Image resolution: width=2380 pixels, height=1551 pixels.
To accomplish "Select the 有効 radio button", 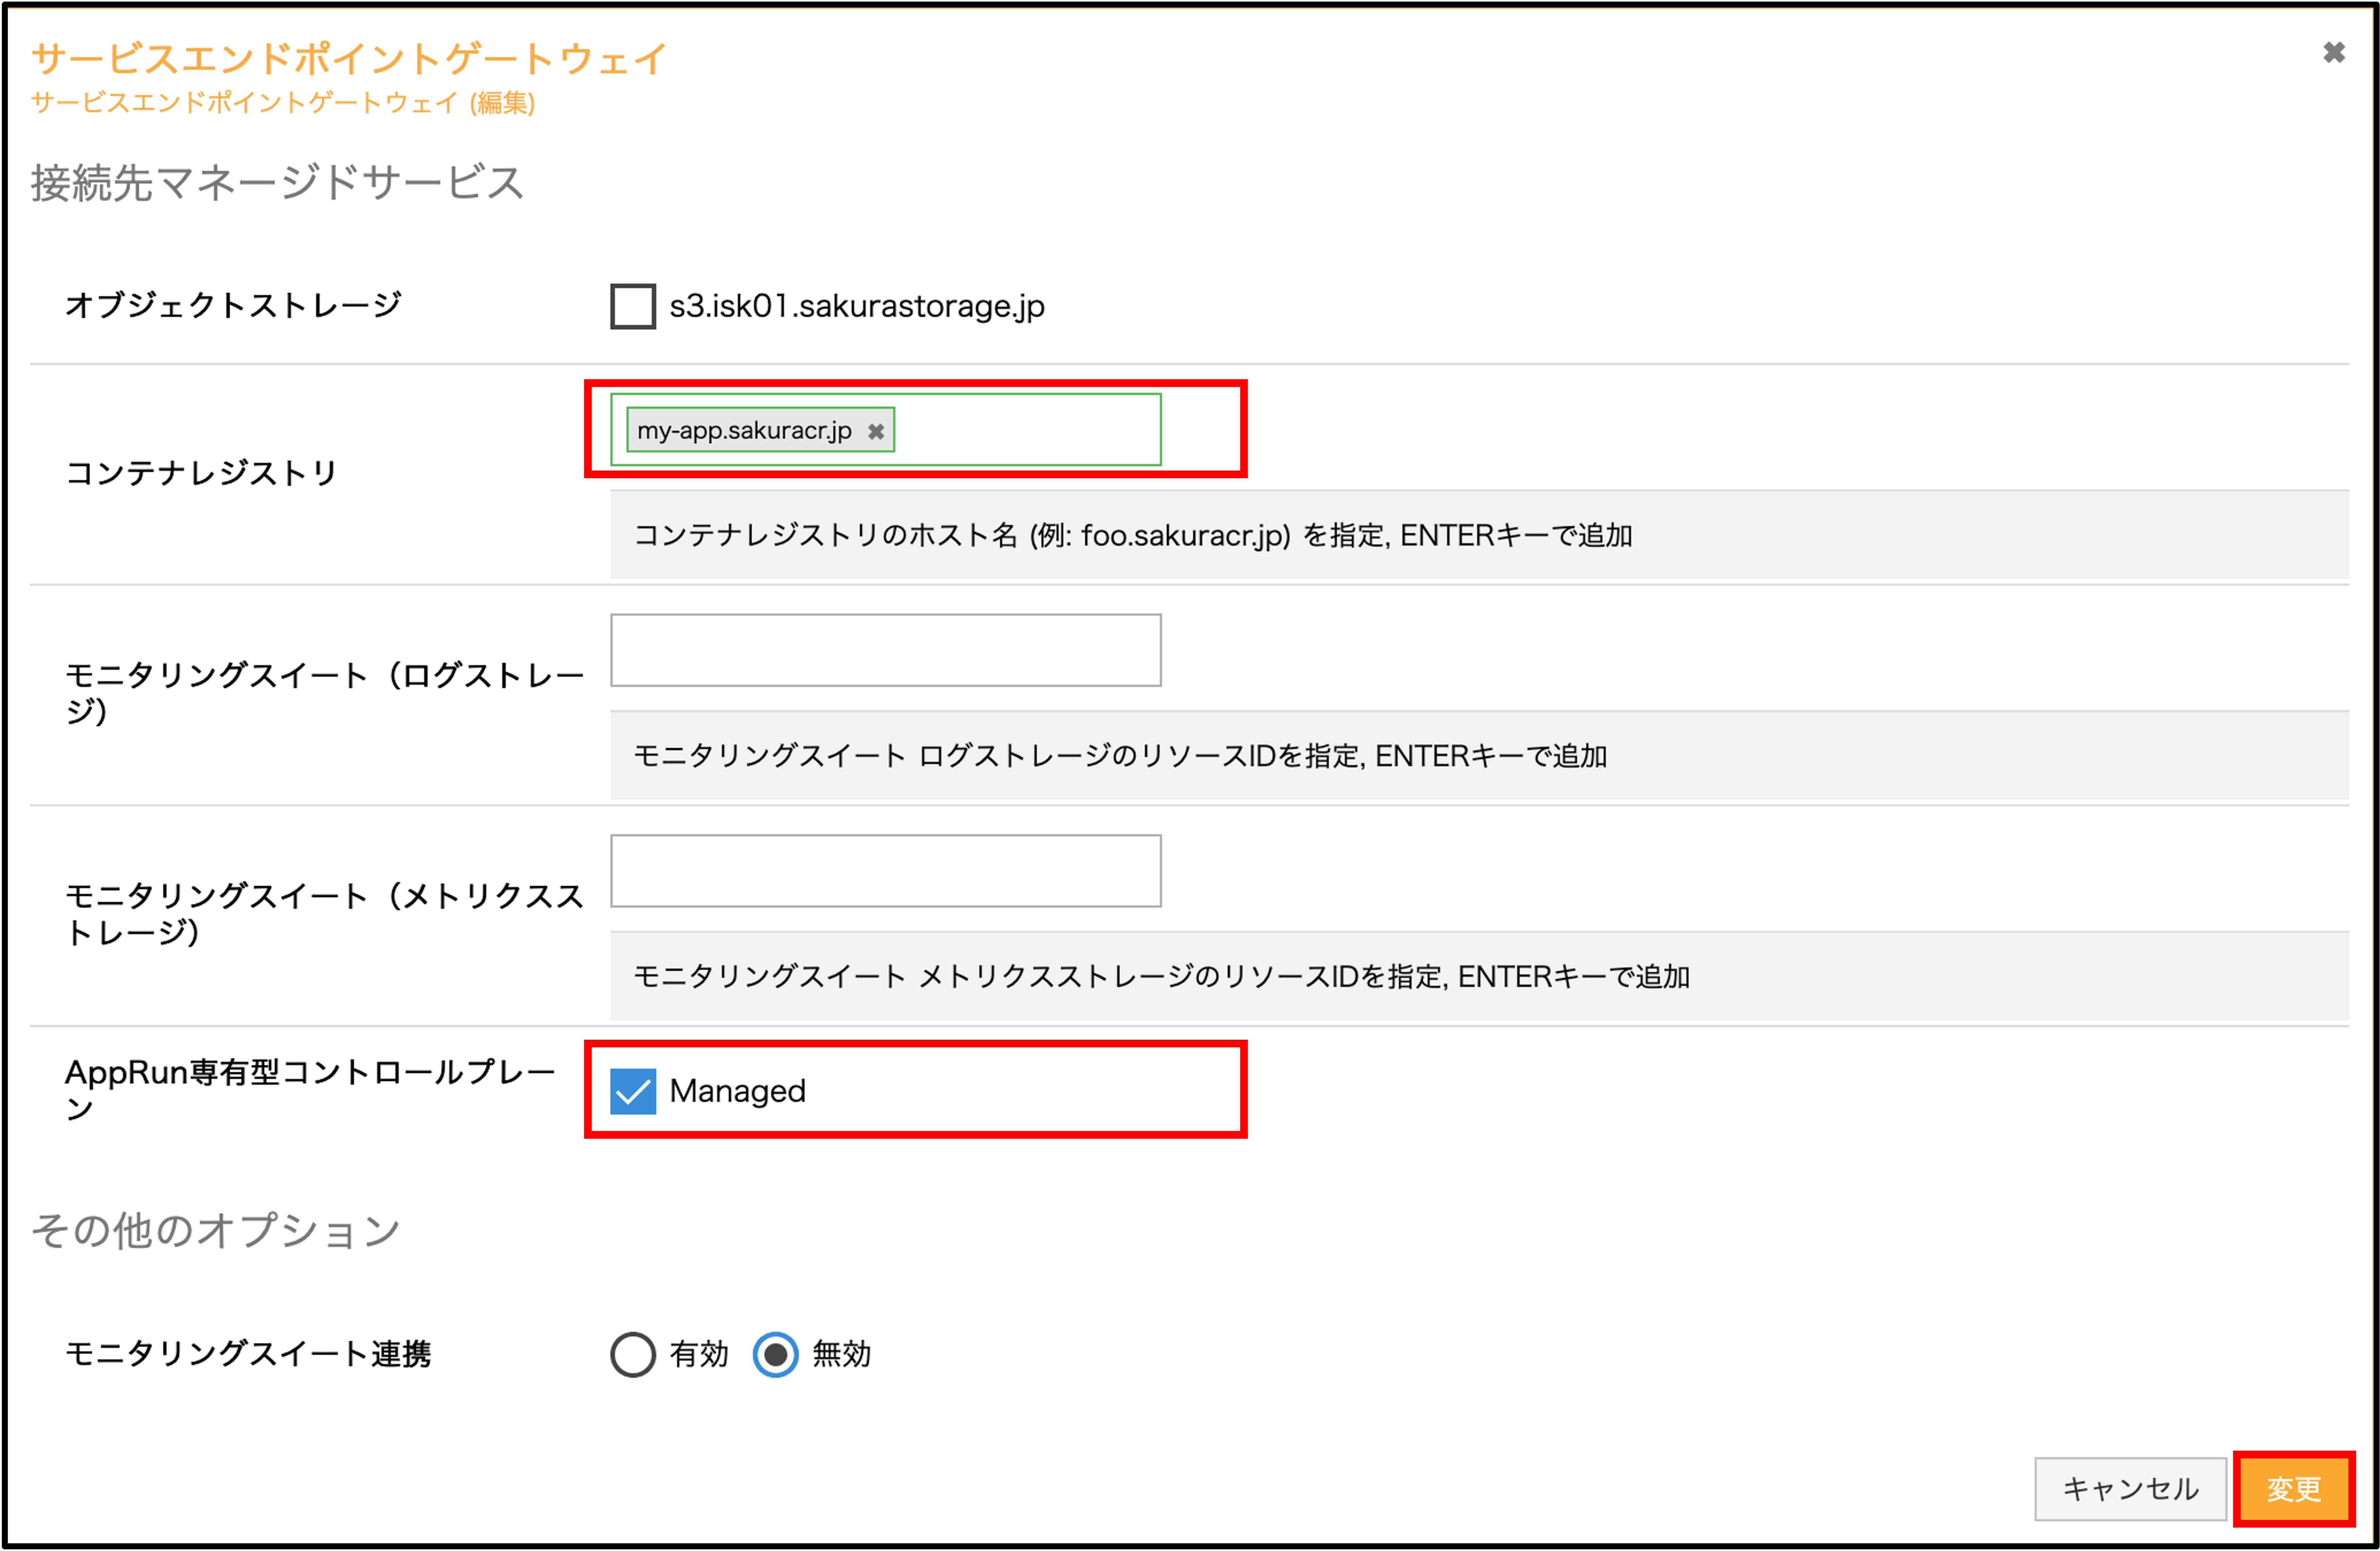I will [x=633, y=1355].
